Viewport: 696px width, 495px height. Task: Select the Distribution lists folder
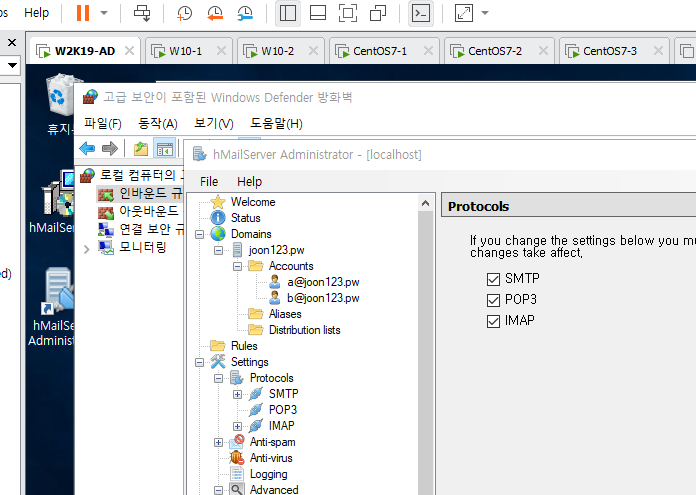pyautogui.click(x=294, y=330)
